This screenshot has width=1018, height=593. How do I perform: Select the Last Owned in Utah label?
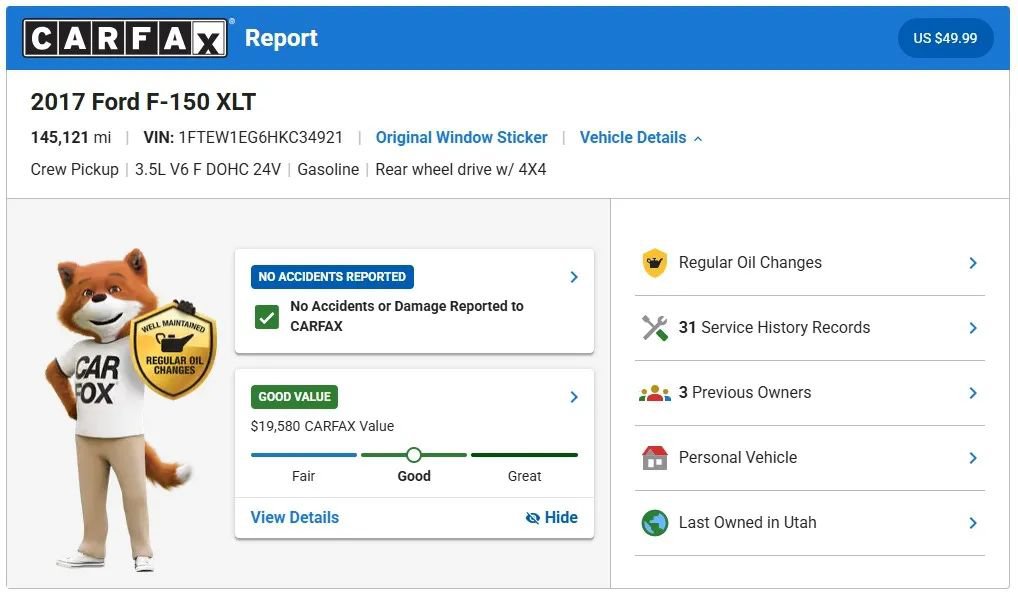tap(748, 522)
